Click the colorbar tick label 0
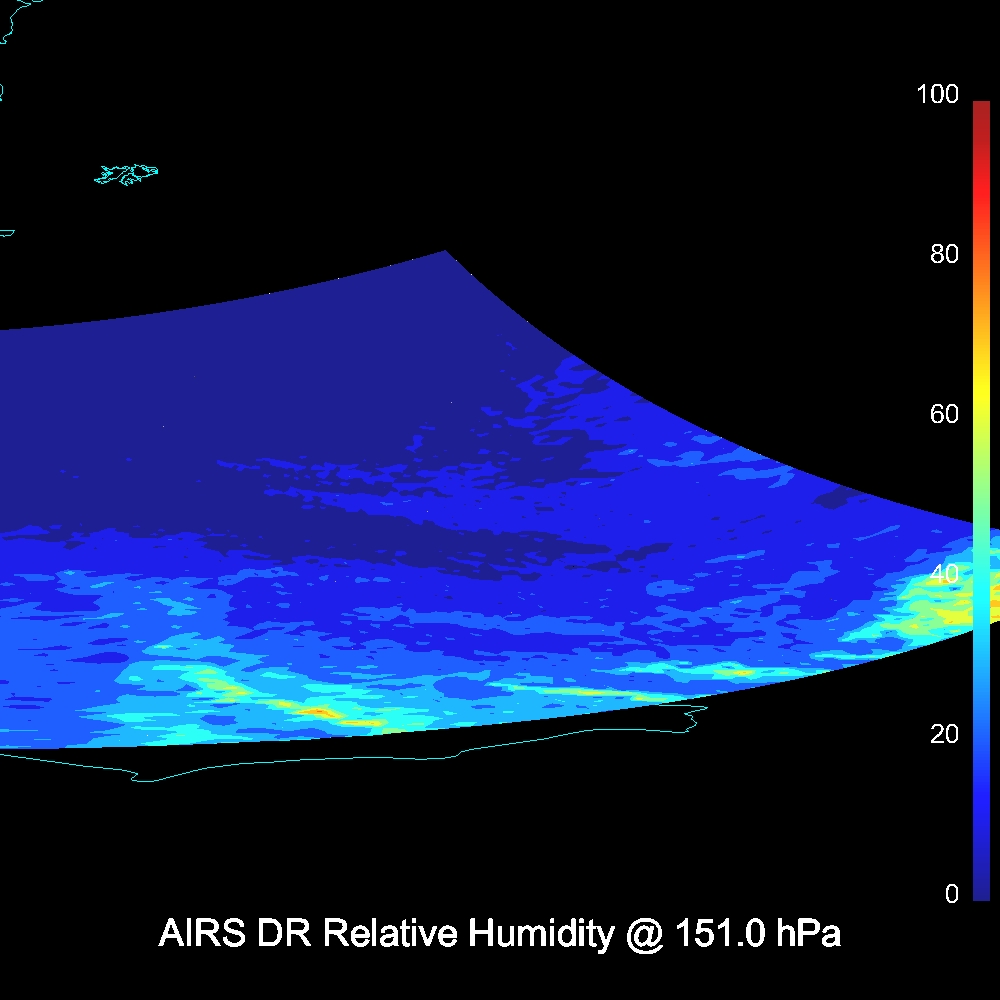Screen dimensions: 1000x1000 951,894
